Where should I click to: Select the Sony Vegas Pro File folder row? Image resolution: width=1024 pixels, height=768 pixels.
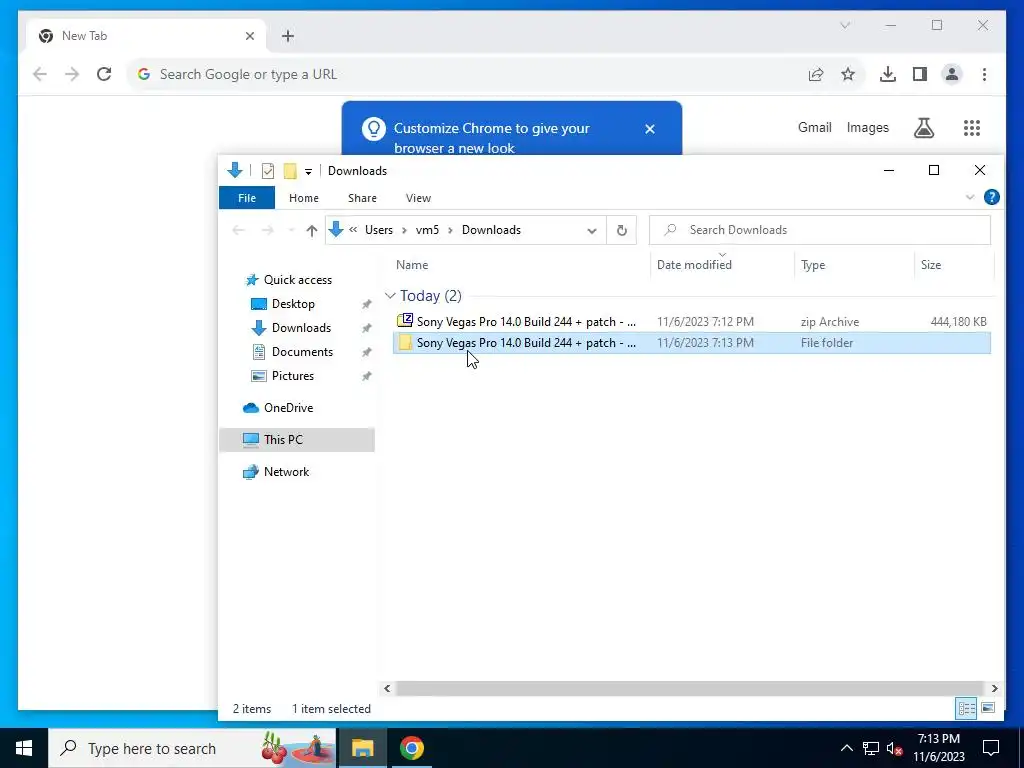pos(692,343)
